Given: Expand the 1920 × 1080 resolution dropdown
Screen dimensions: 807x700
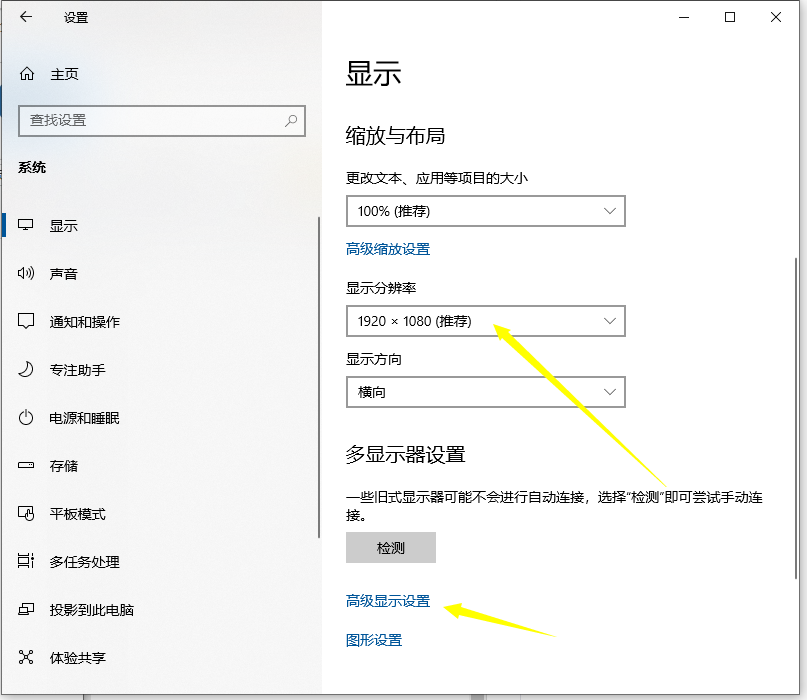Looking at the screenshot, I should pyautogui.click(x=485, y=321).
